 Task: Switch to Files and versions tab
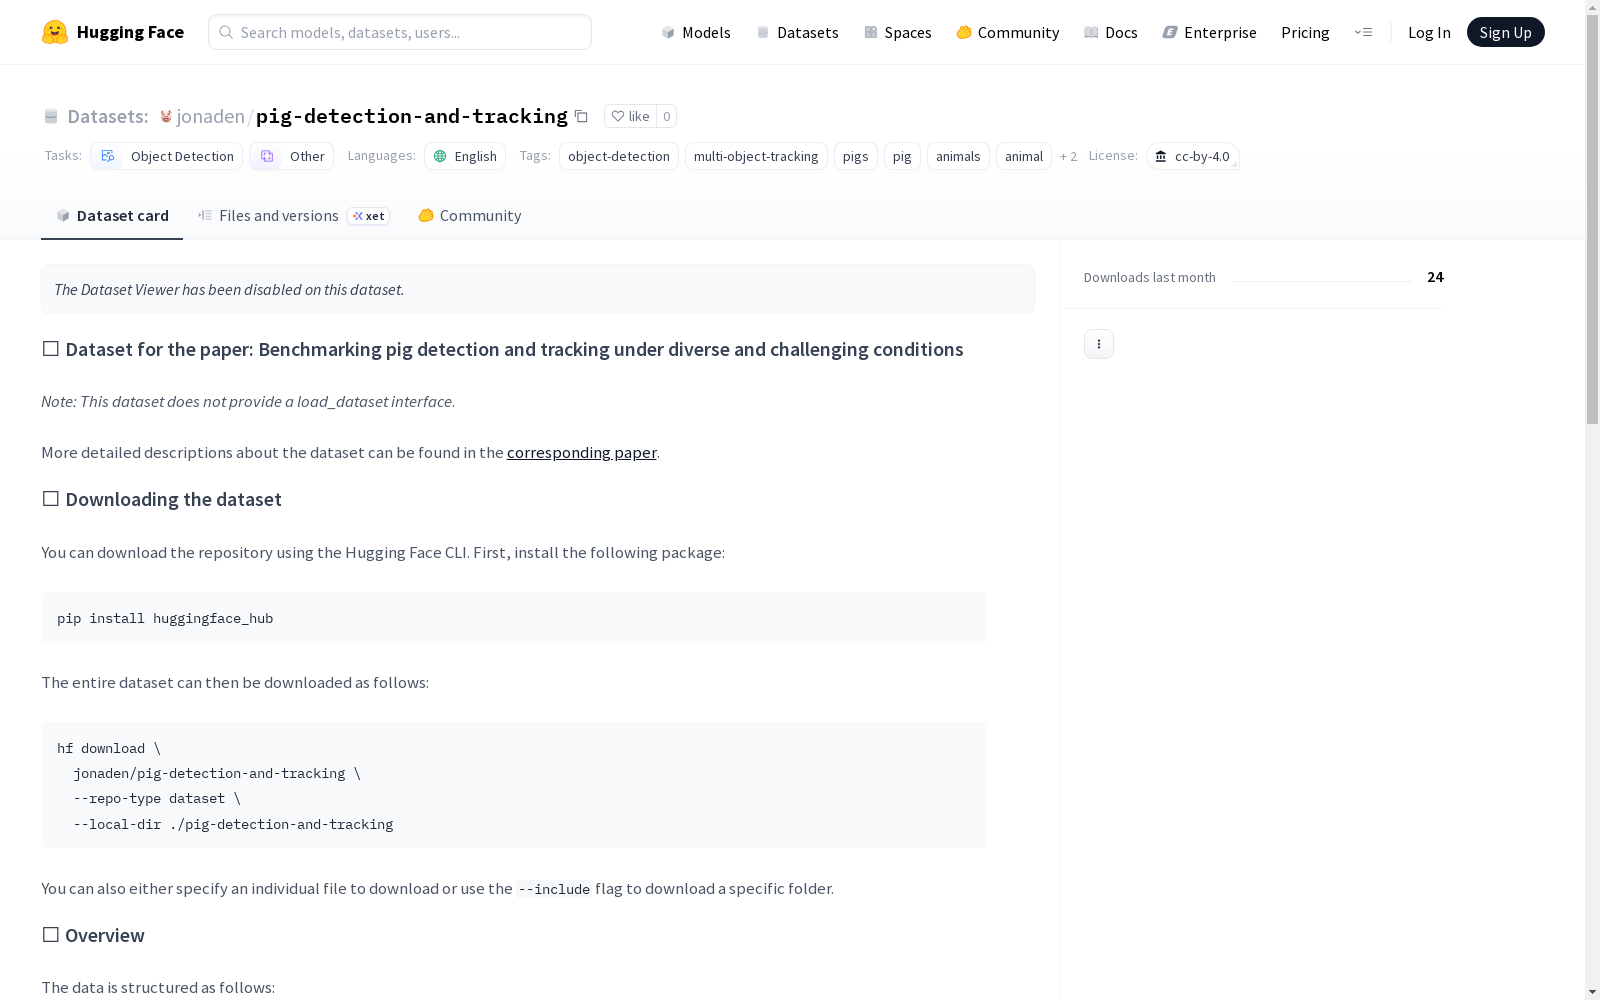click(x=294, y=216)
